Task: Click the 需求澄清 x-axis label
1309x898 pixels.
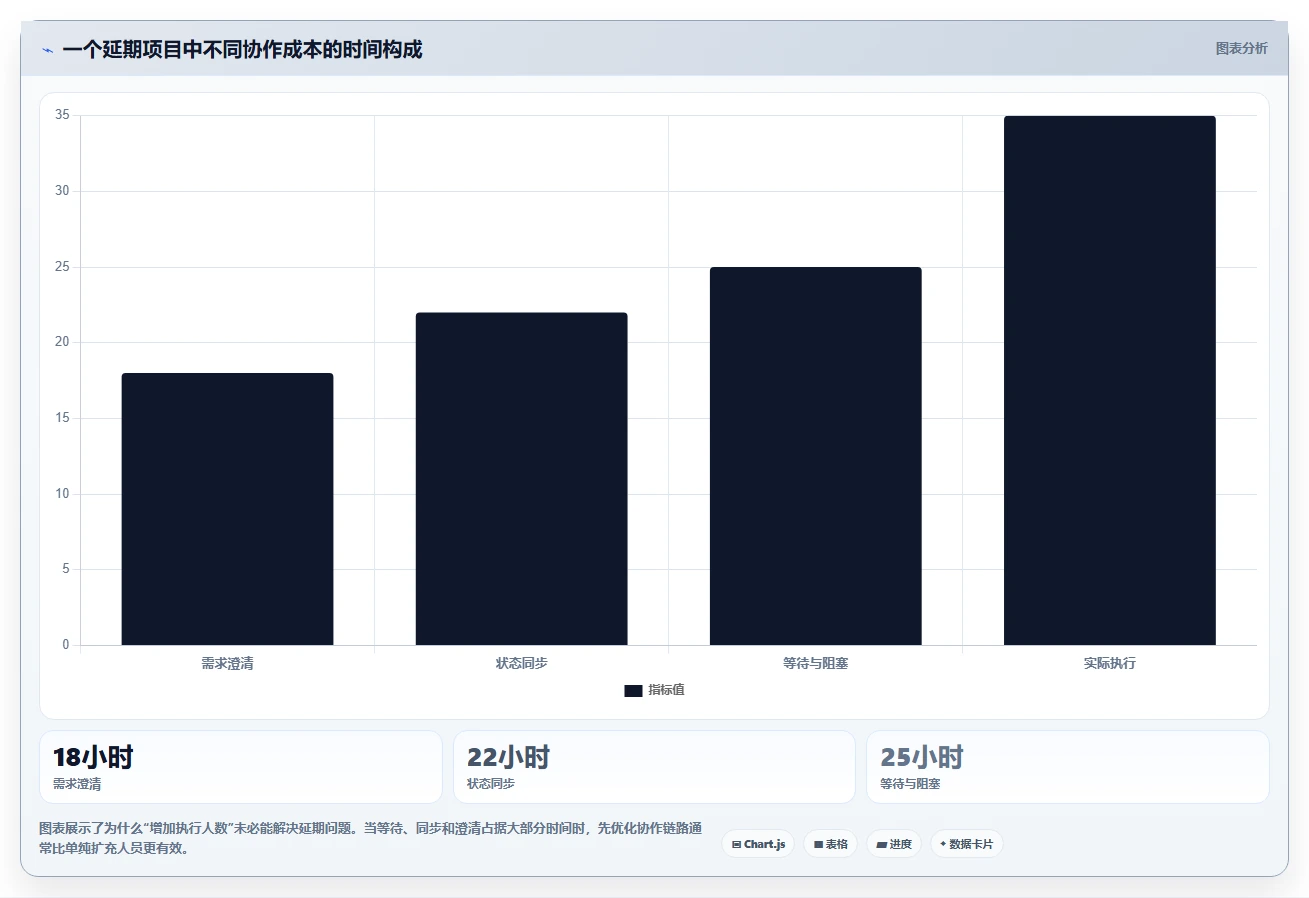Action: click(x=227, y=663)
